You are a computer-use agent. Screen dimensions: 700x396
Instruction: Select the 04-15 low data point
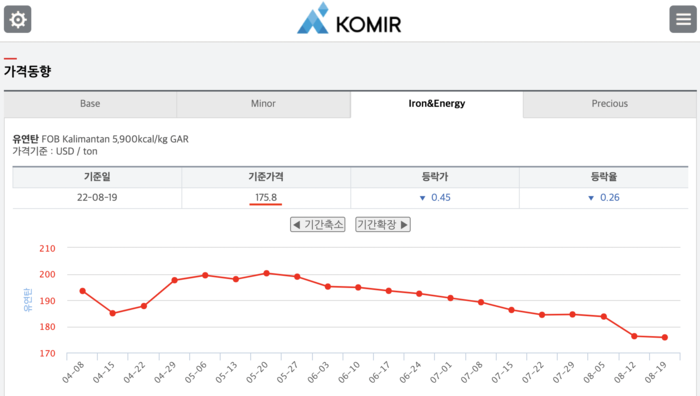tap(112, 313)
